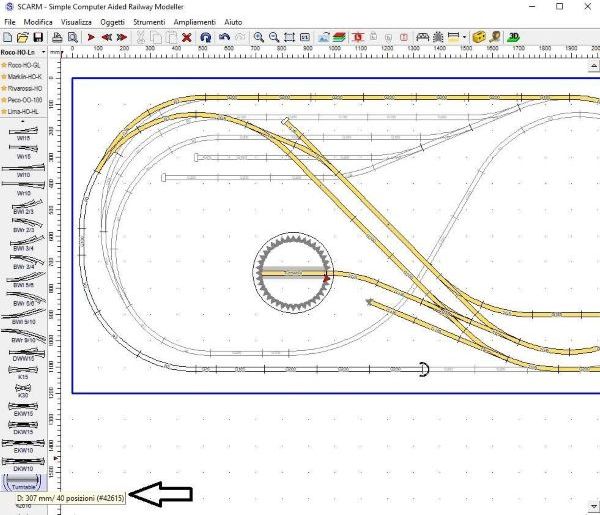The height and width of the screenshot is (515, 600).
Task: Click the mm units button beside the ruler
Action: [54, 52]
